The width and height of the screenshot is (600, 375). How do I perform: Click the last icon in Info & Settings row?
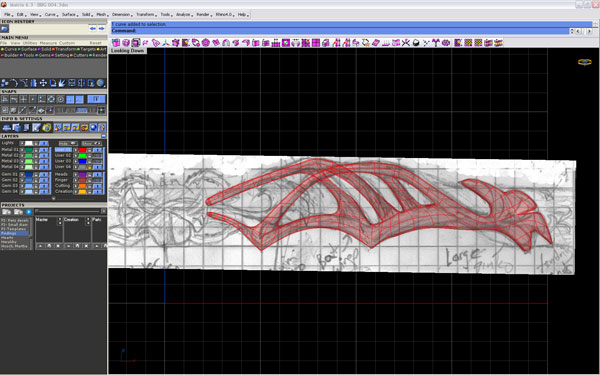tap(103, 127)
